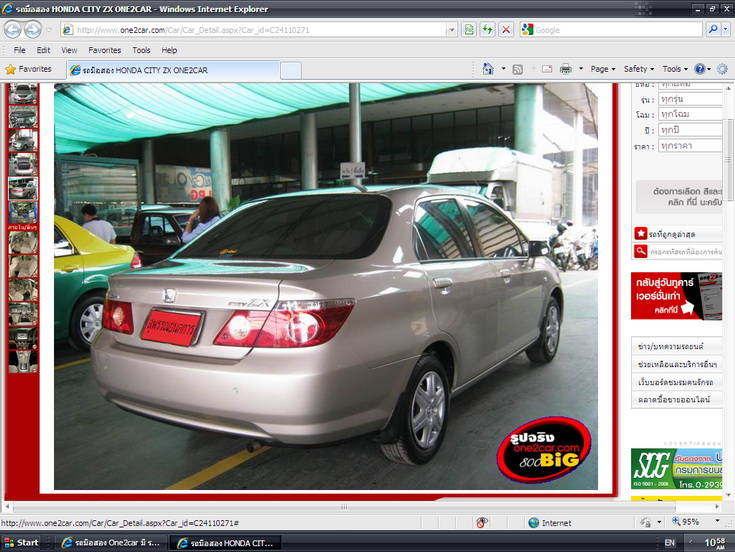Image resolution: width=735 pixels, height=552 pixels.
Task: Click the Home toolbar icon
Action: 488,69
